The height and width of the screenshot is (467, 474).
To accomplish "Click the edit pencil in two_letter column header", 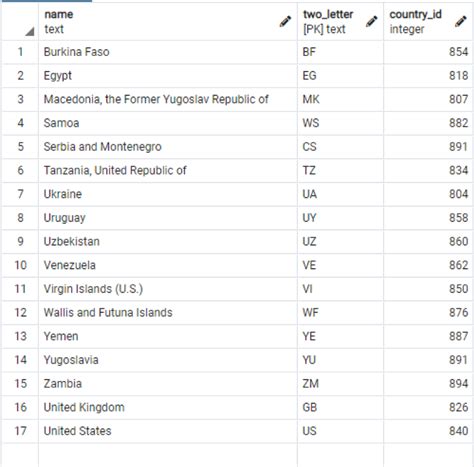I will click(372, 22).
